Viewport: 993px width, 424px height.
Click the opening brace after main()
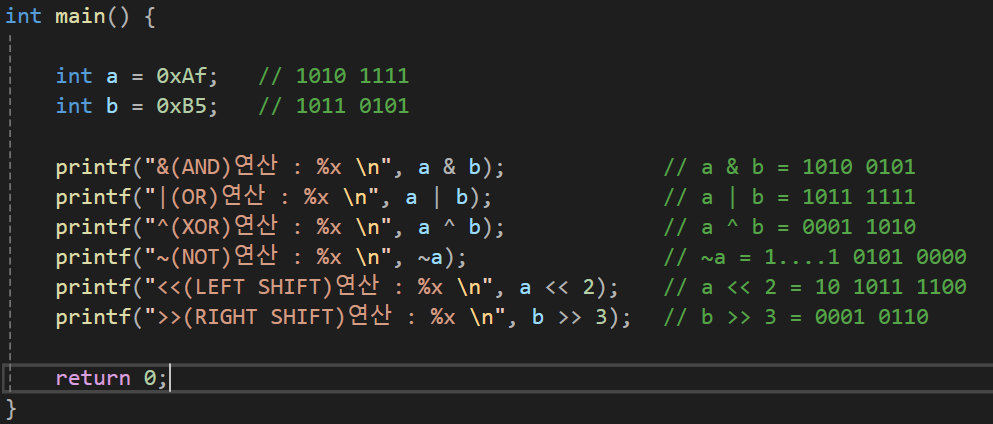(x=149, y=16)
